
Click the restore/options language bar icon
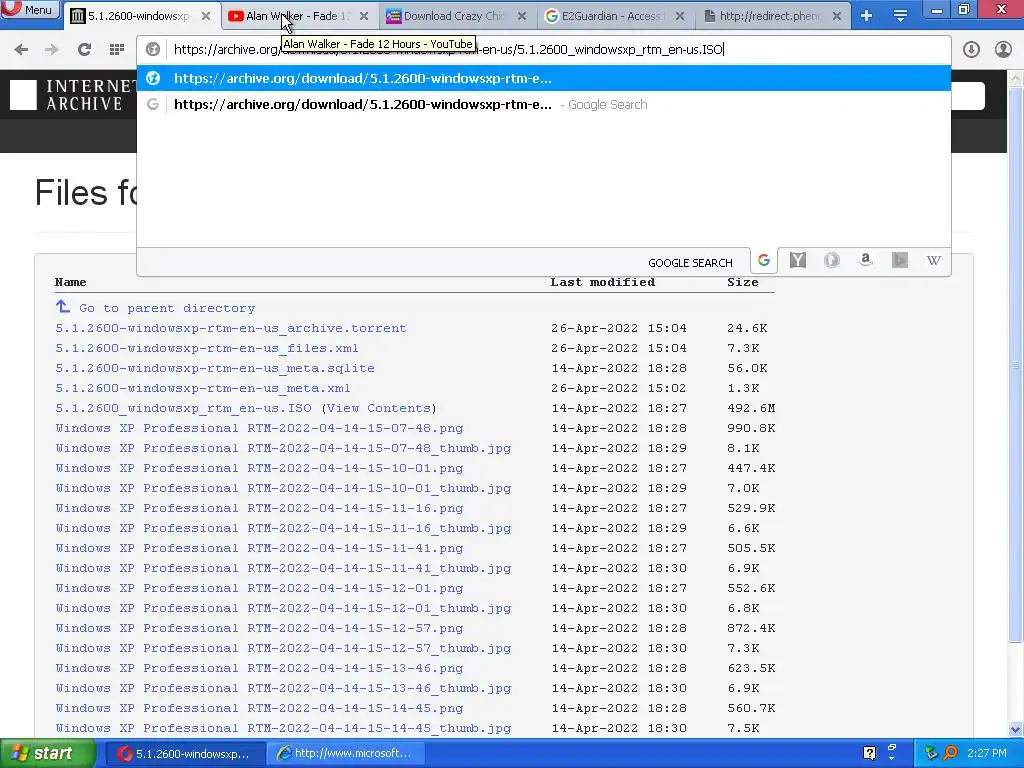tap(892, 749)
